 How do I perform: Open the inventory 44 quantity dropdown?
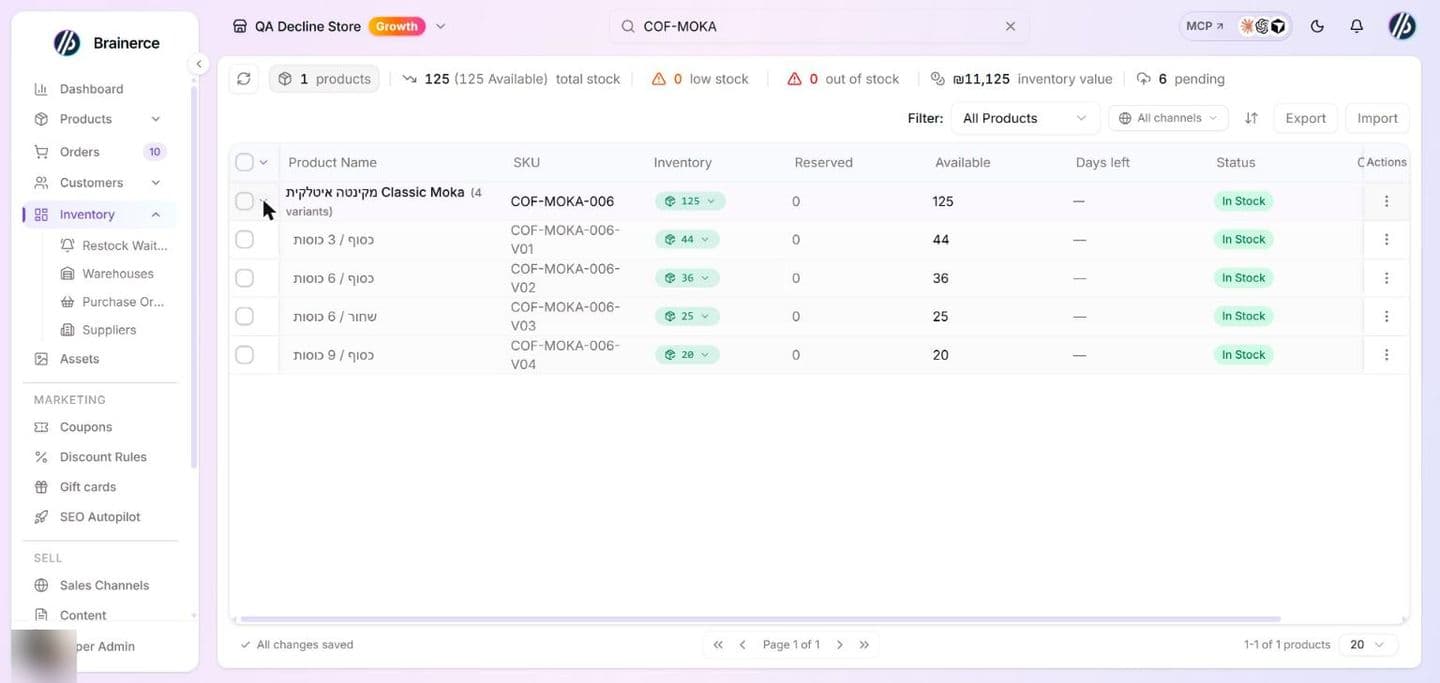point(687,239)
